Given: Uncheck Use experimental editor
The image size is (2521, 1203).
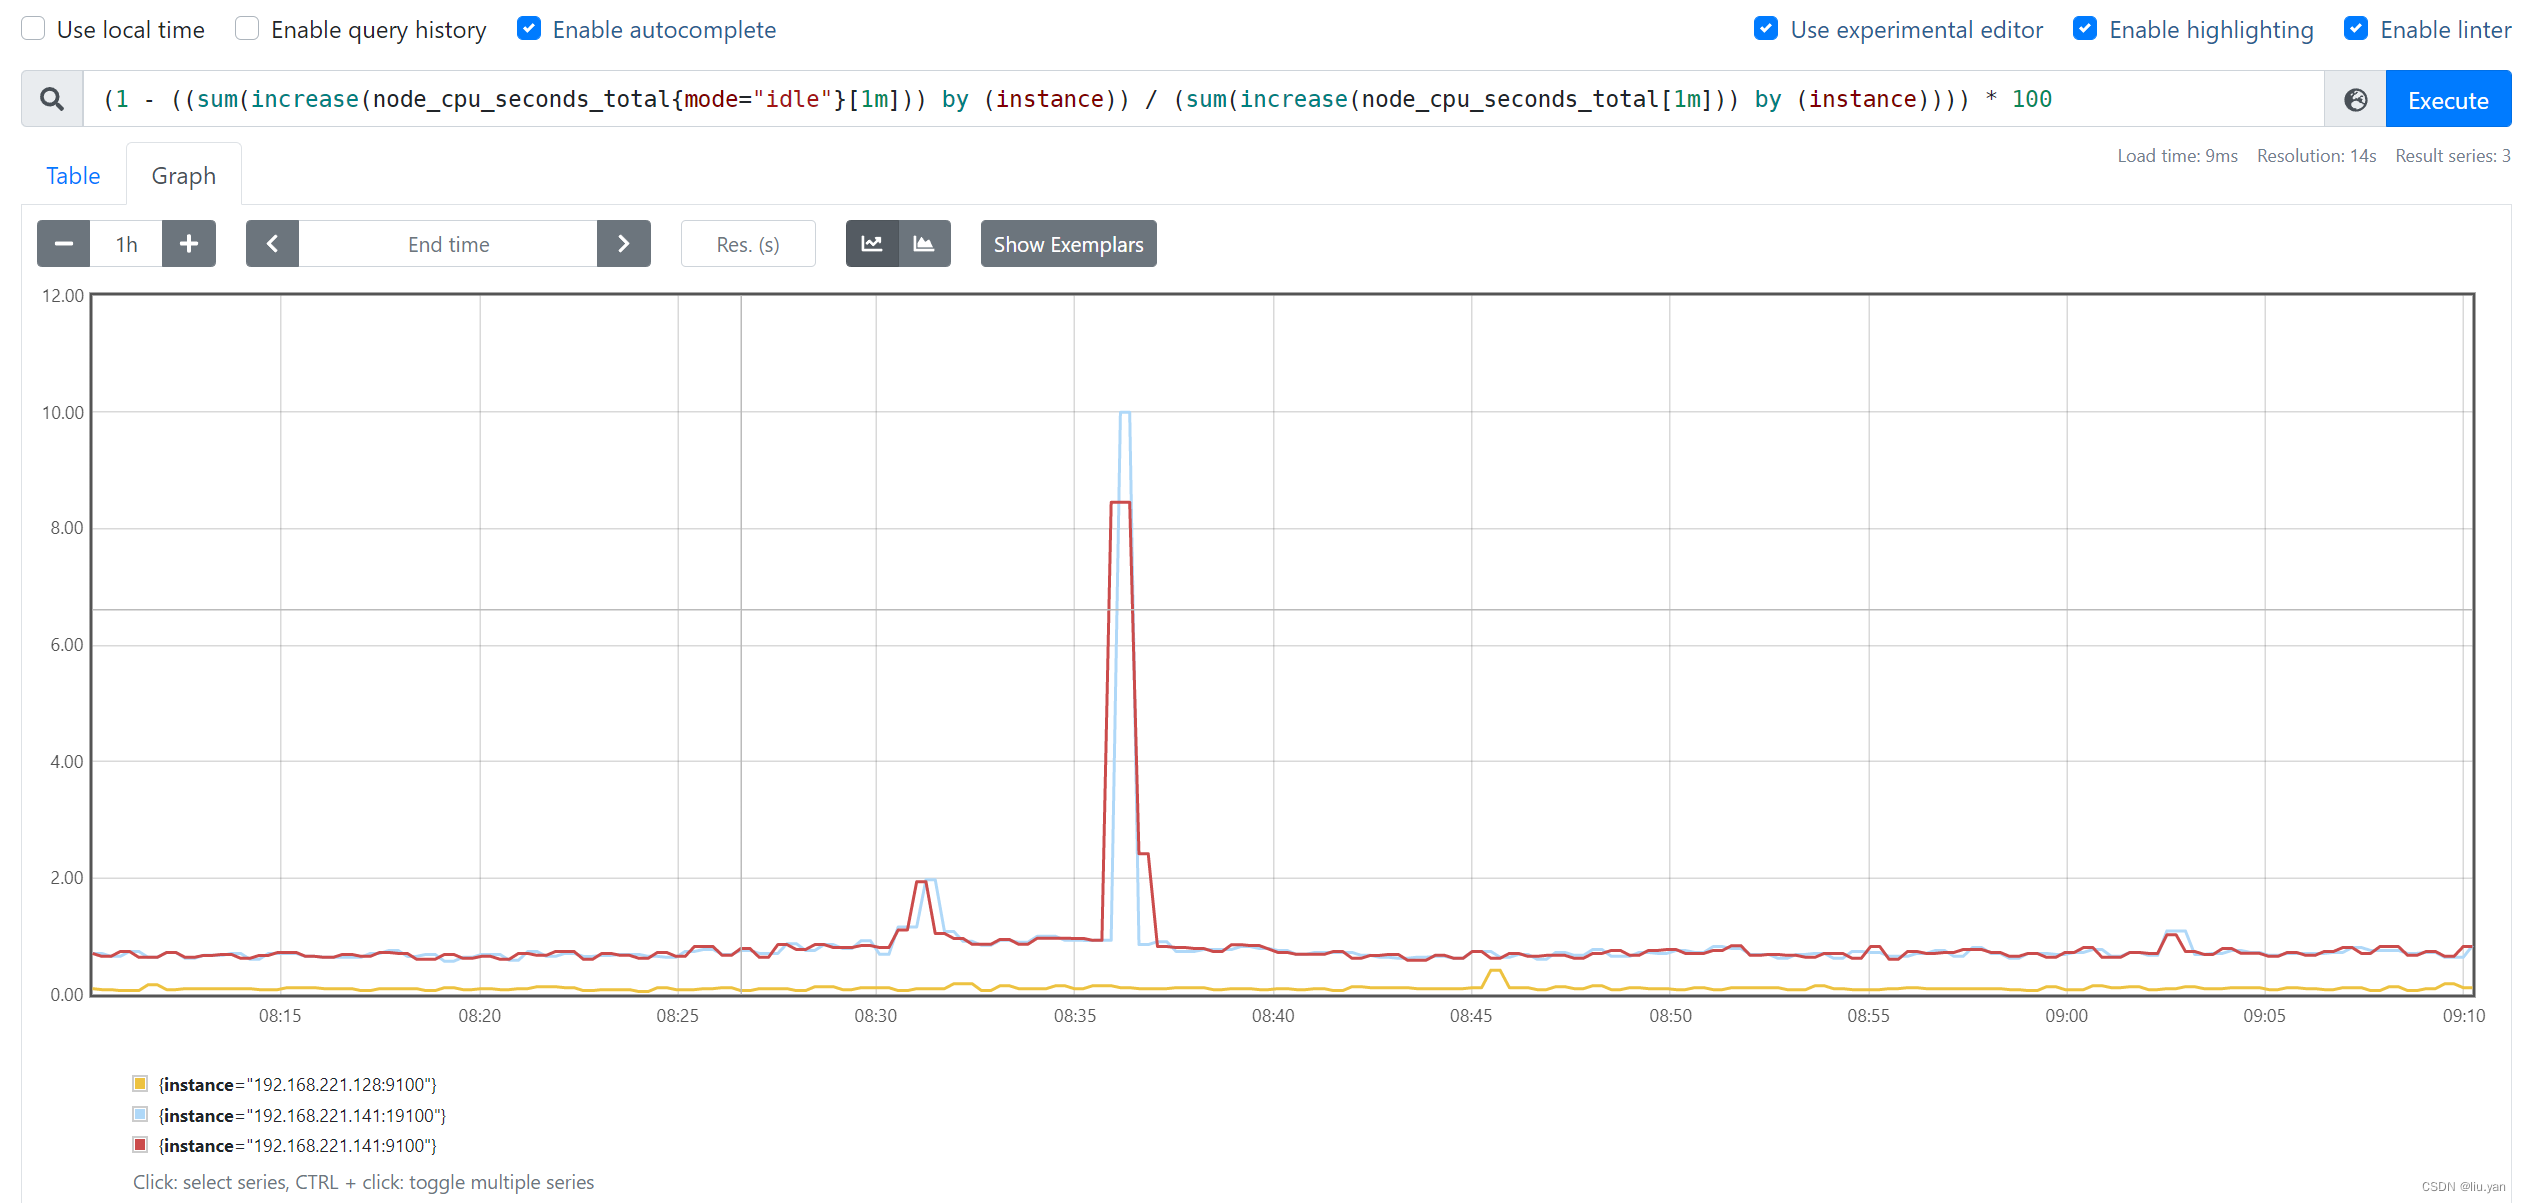Looking at the screenshot, I should [x=1766, y=29].
